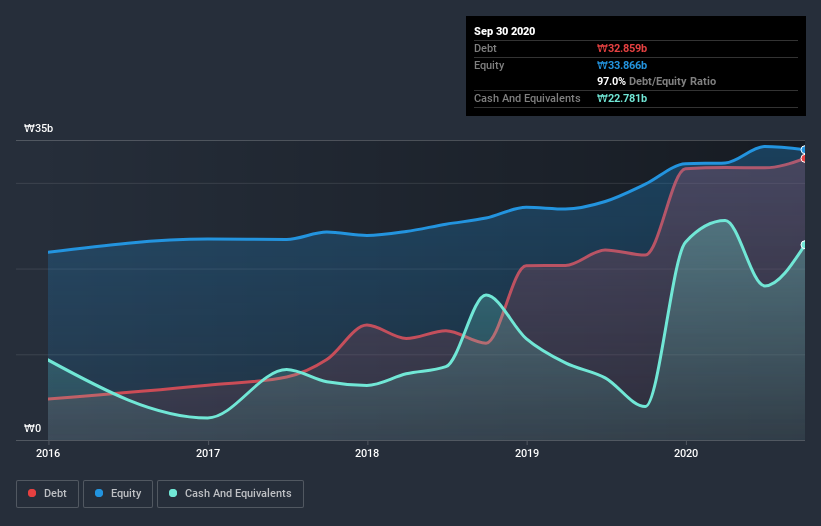Click the 2018 x-axis label

tap(367, 453)
